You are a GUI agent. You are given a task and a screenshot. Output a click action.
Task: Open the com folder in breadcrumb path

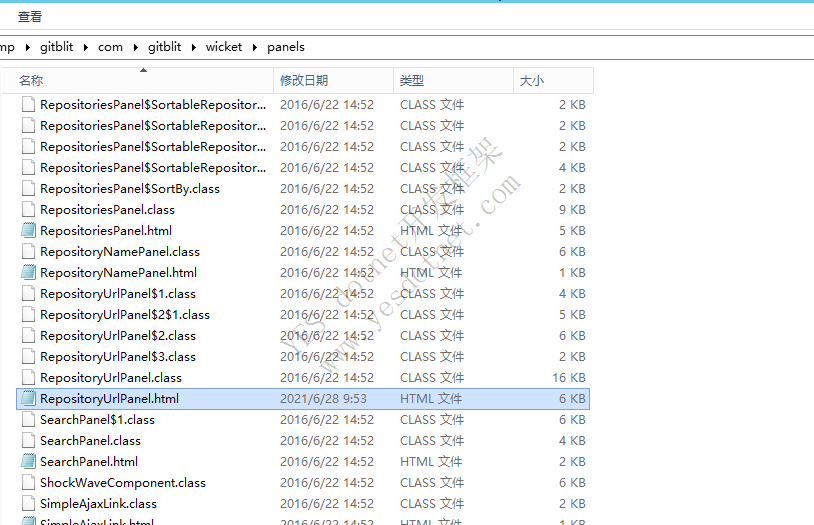(x=110, y=47)
